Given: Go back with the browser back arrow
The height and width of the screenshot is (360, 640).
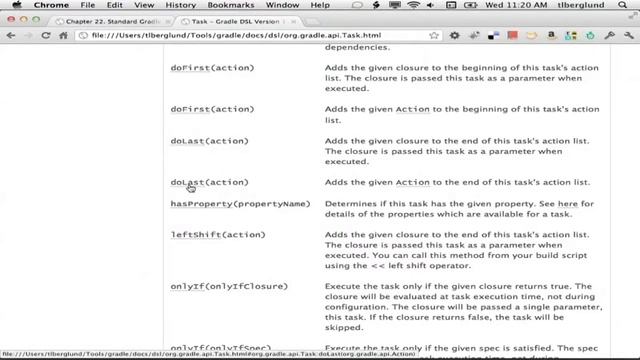Looking at the screenshot, I should pyautogui.click(x=11, y=36).
